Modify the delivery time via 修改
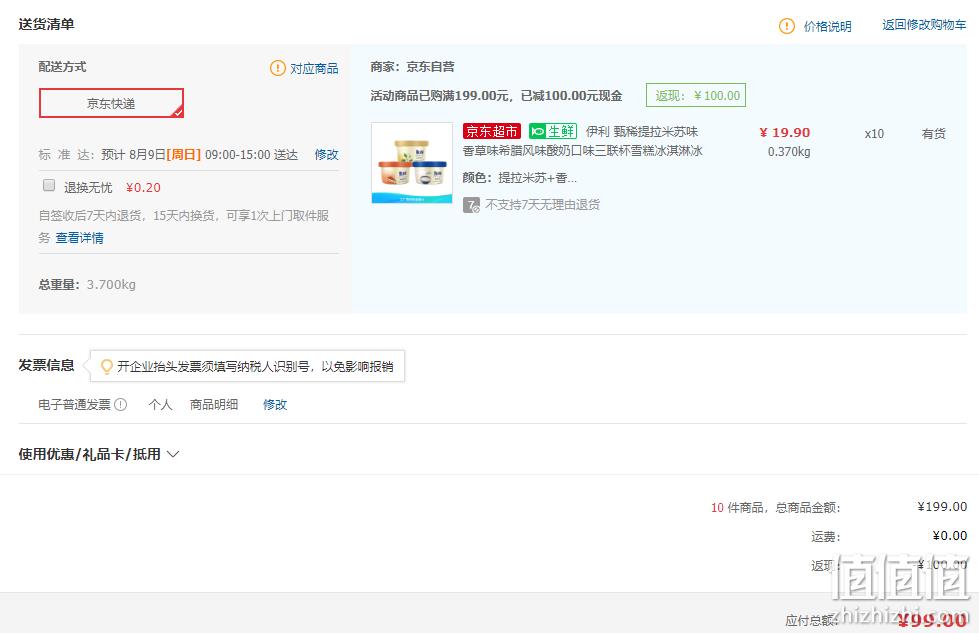Screen dimensions: 979x633 point(327,154)
